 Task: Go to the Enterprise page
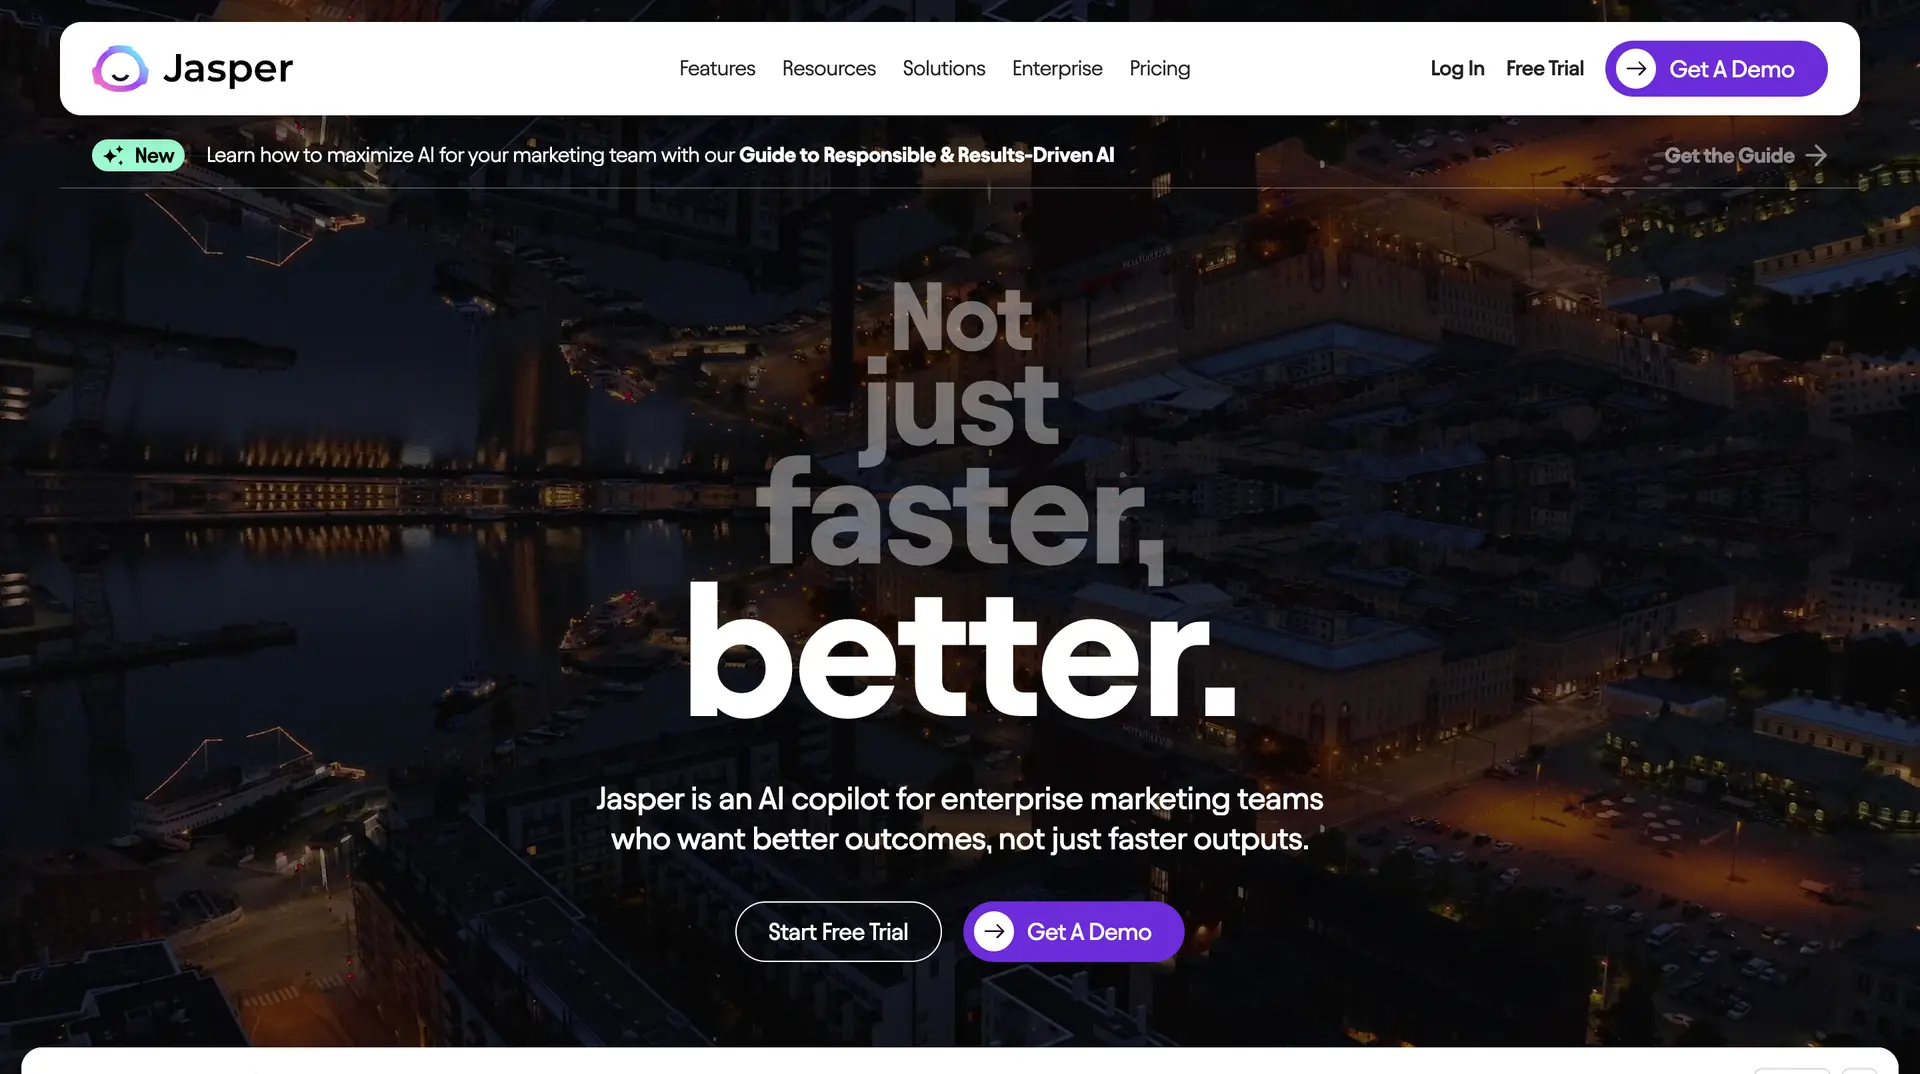pyautogui.click(x=1057, y=68)
